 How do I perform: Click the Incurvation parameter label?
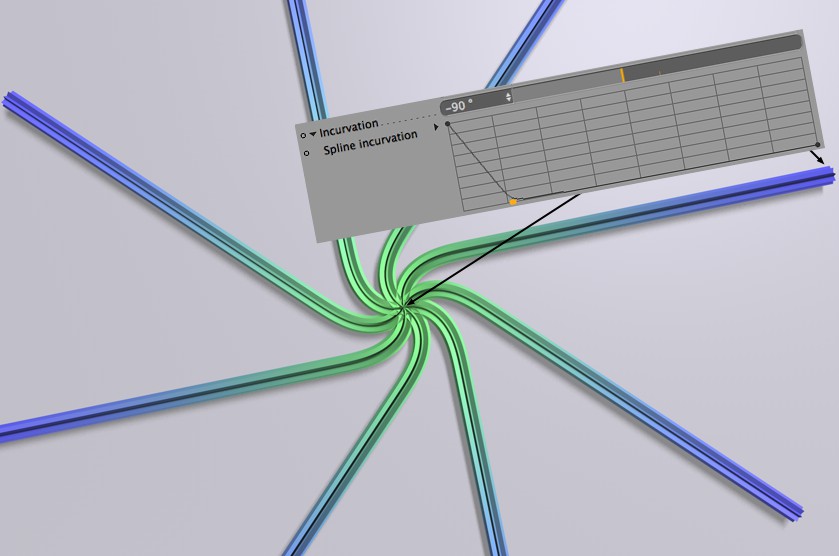(349, 127)
